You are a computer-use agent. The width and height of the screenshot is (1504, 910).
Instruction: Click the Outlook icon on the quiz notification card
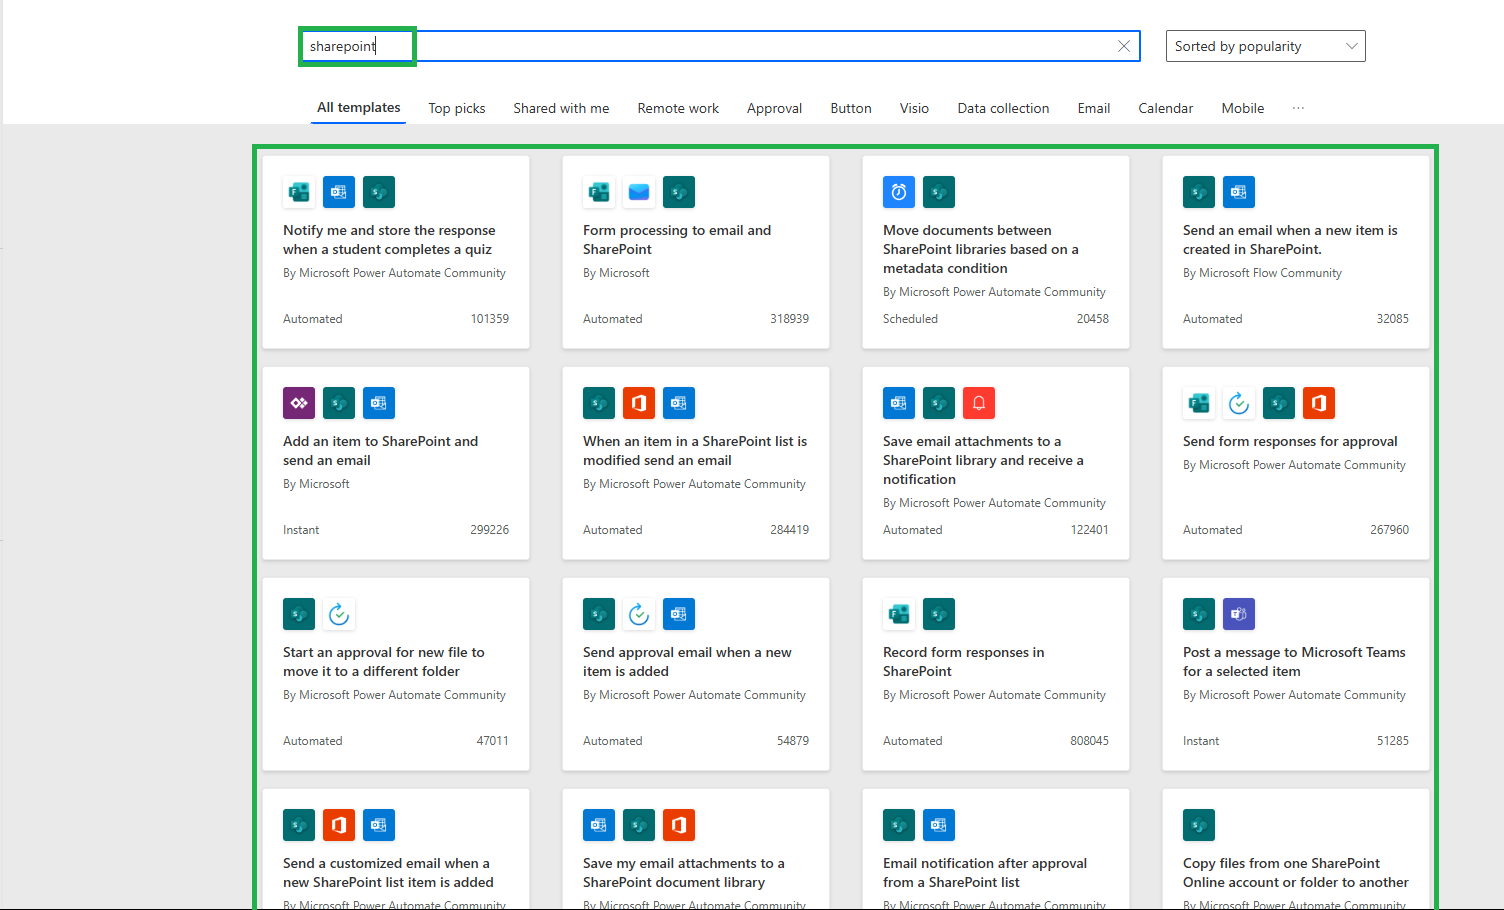(339, 192)
